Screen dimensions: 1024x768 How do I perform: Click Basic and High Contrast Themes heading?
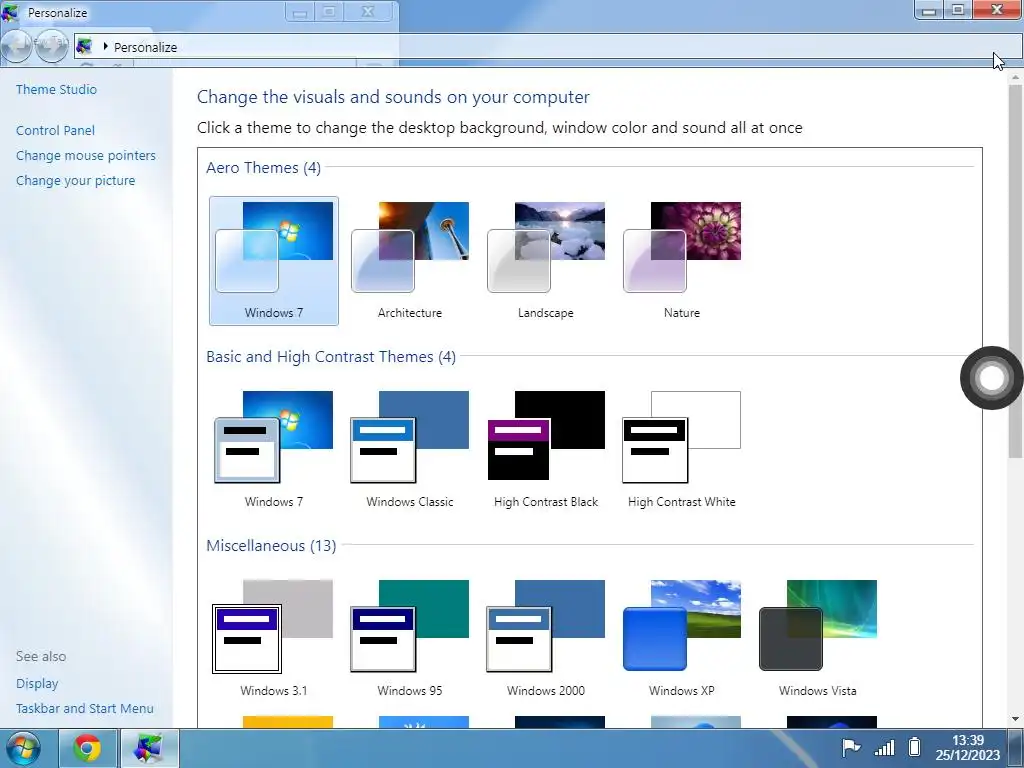pos(330,357)
